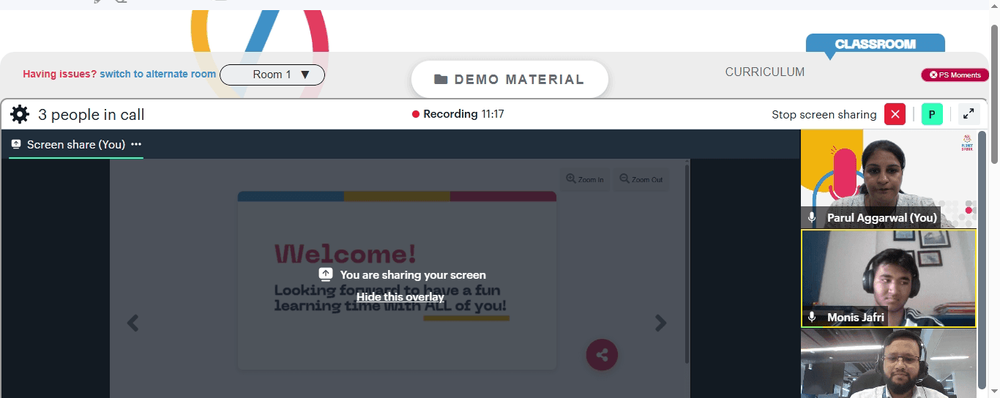This screenshot has height=398, width=1000.
Task: Click the red stop screen sharing X button
Action: coord(895,114)
